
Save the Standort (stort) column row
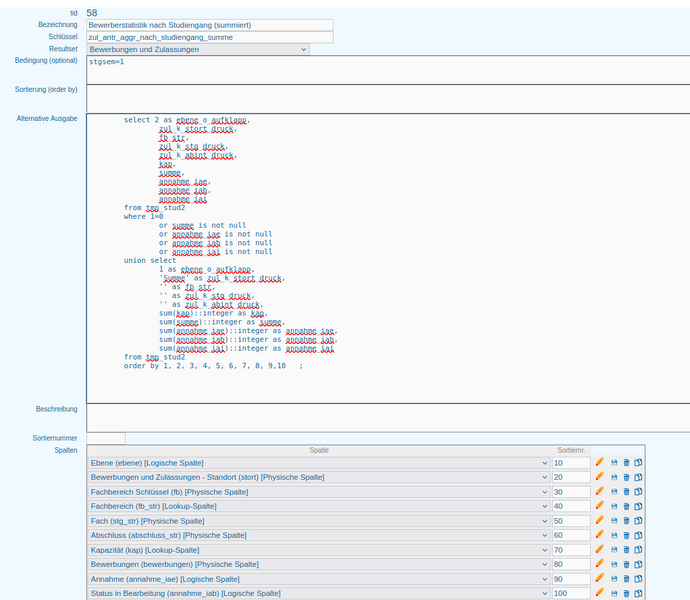(x=614, y=477)
